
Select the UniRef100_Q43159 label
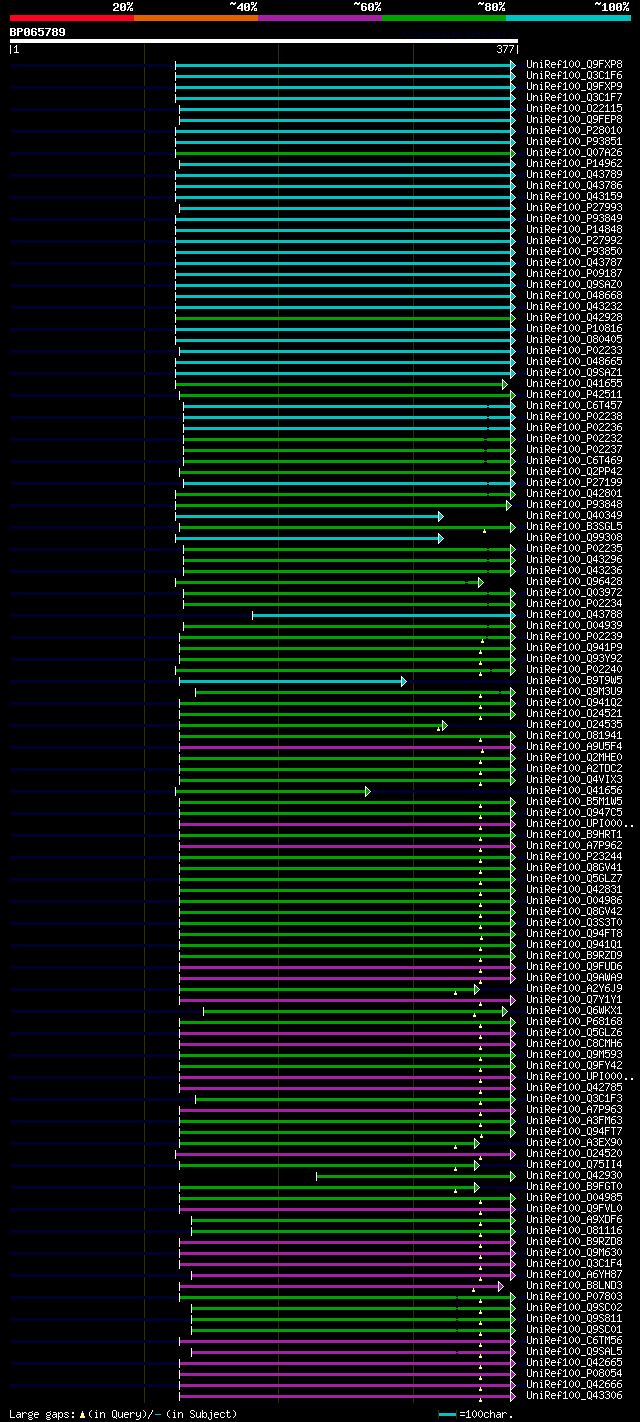pos(574,197)
